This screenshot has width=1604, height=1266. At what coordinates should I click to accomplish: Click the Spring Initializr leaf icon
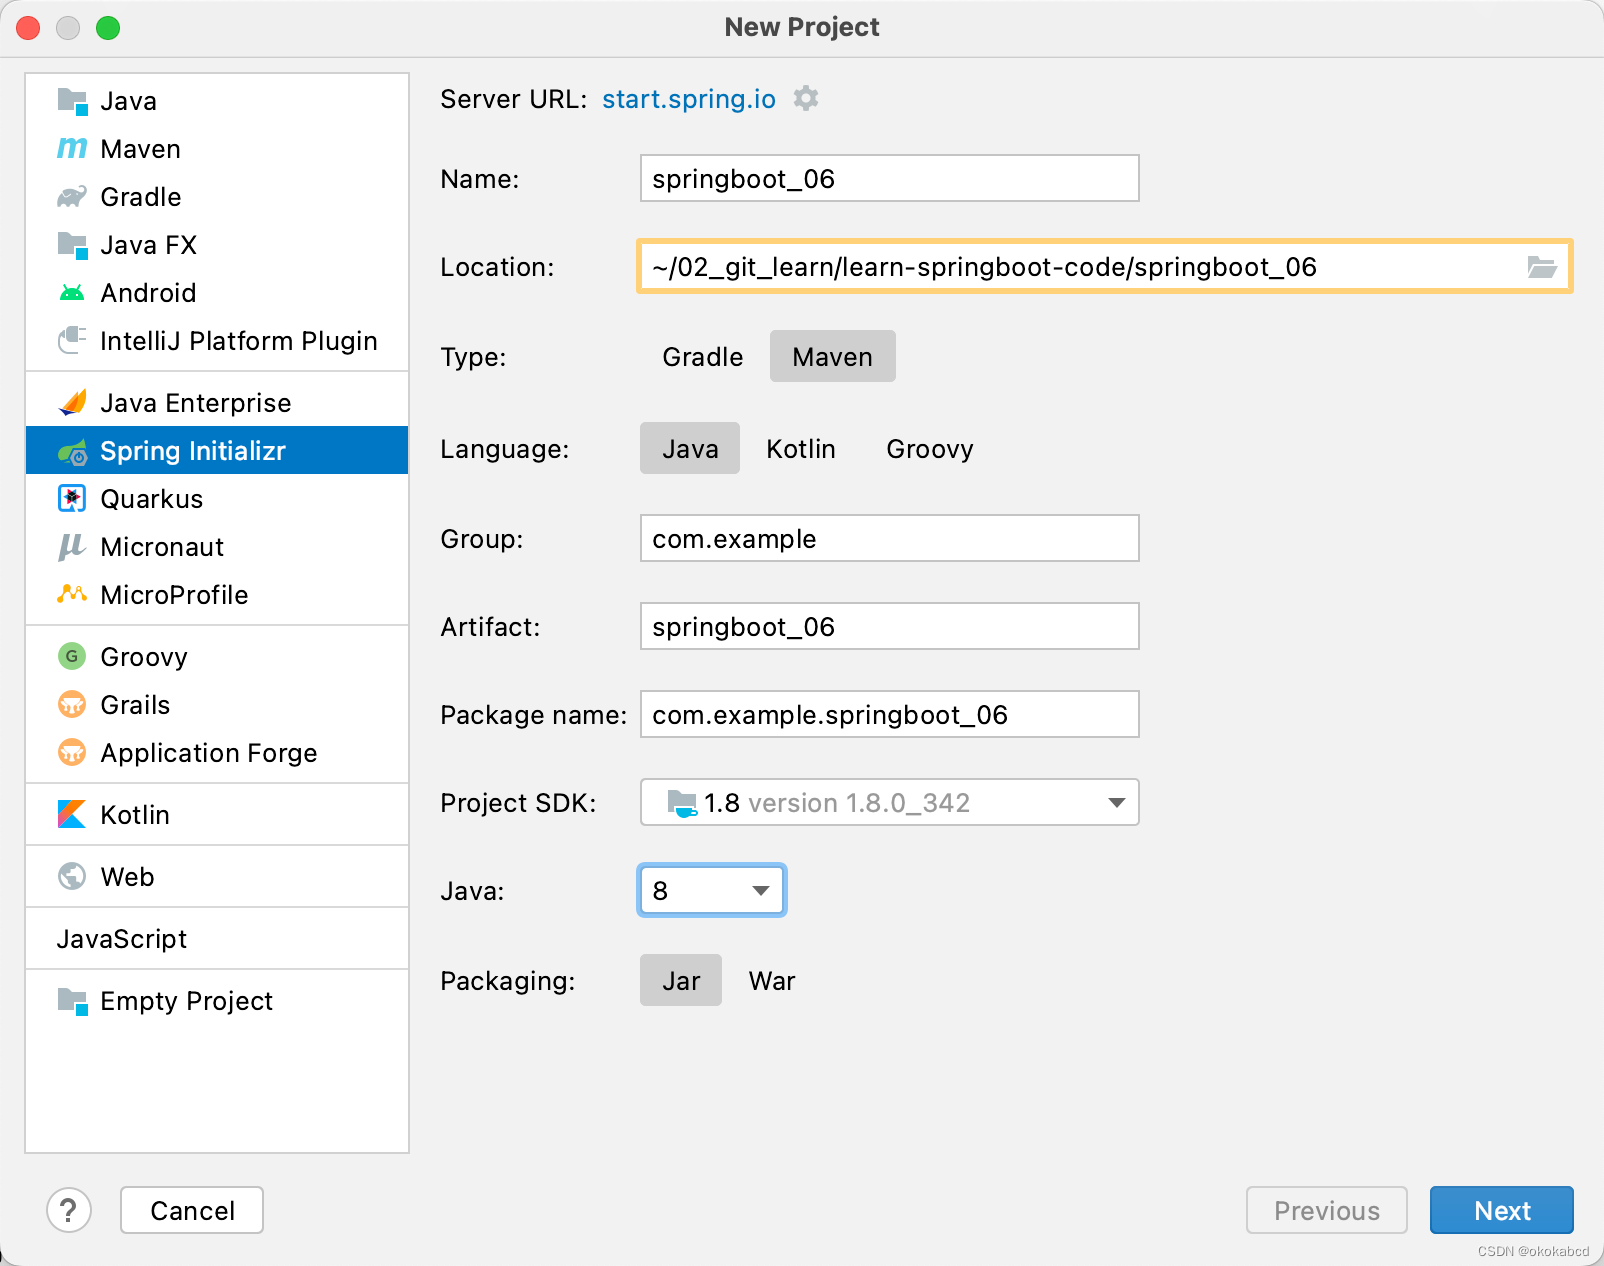click(x=72, y=451)
